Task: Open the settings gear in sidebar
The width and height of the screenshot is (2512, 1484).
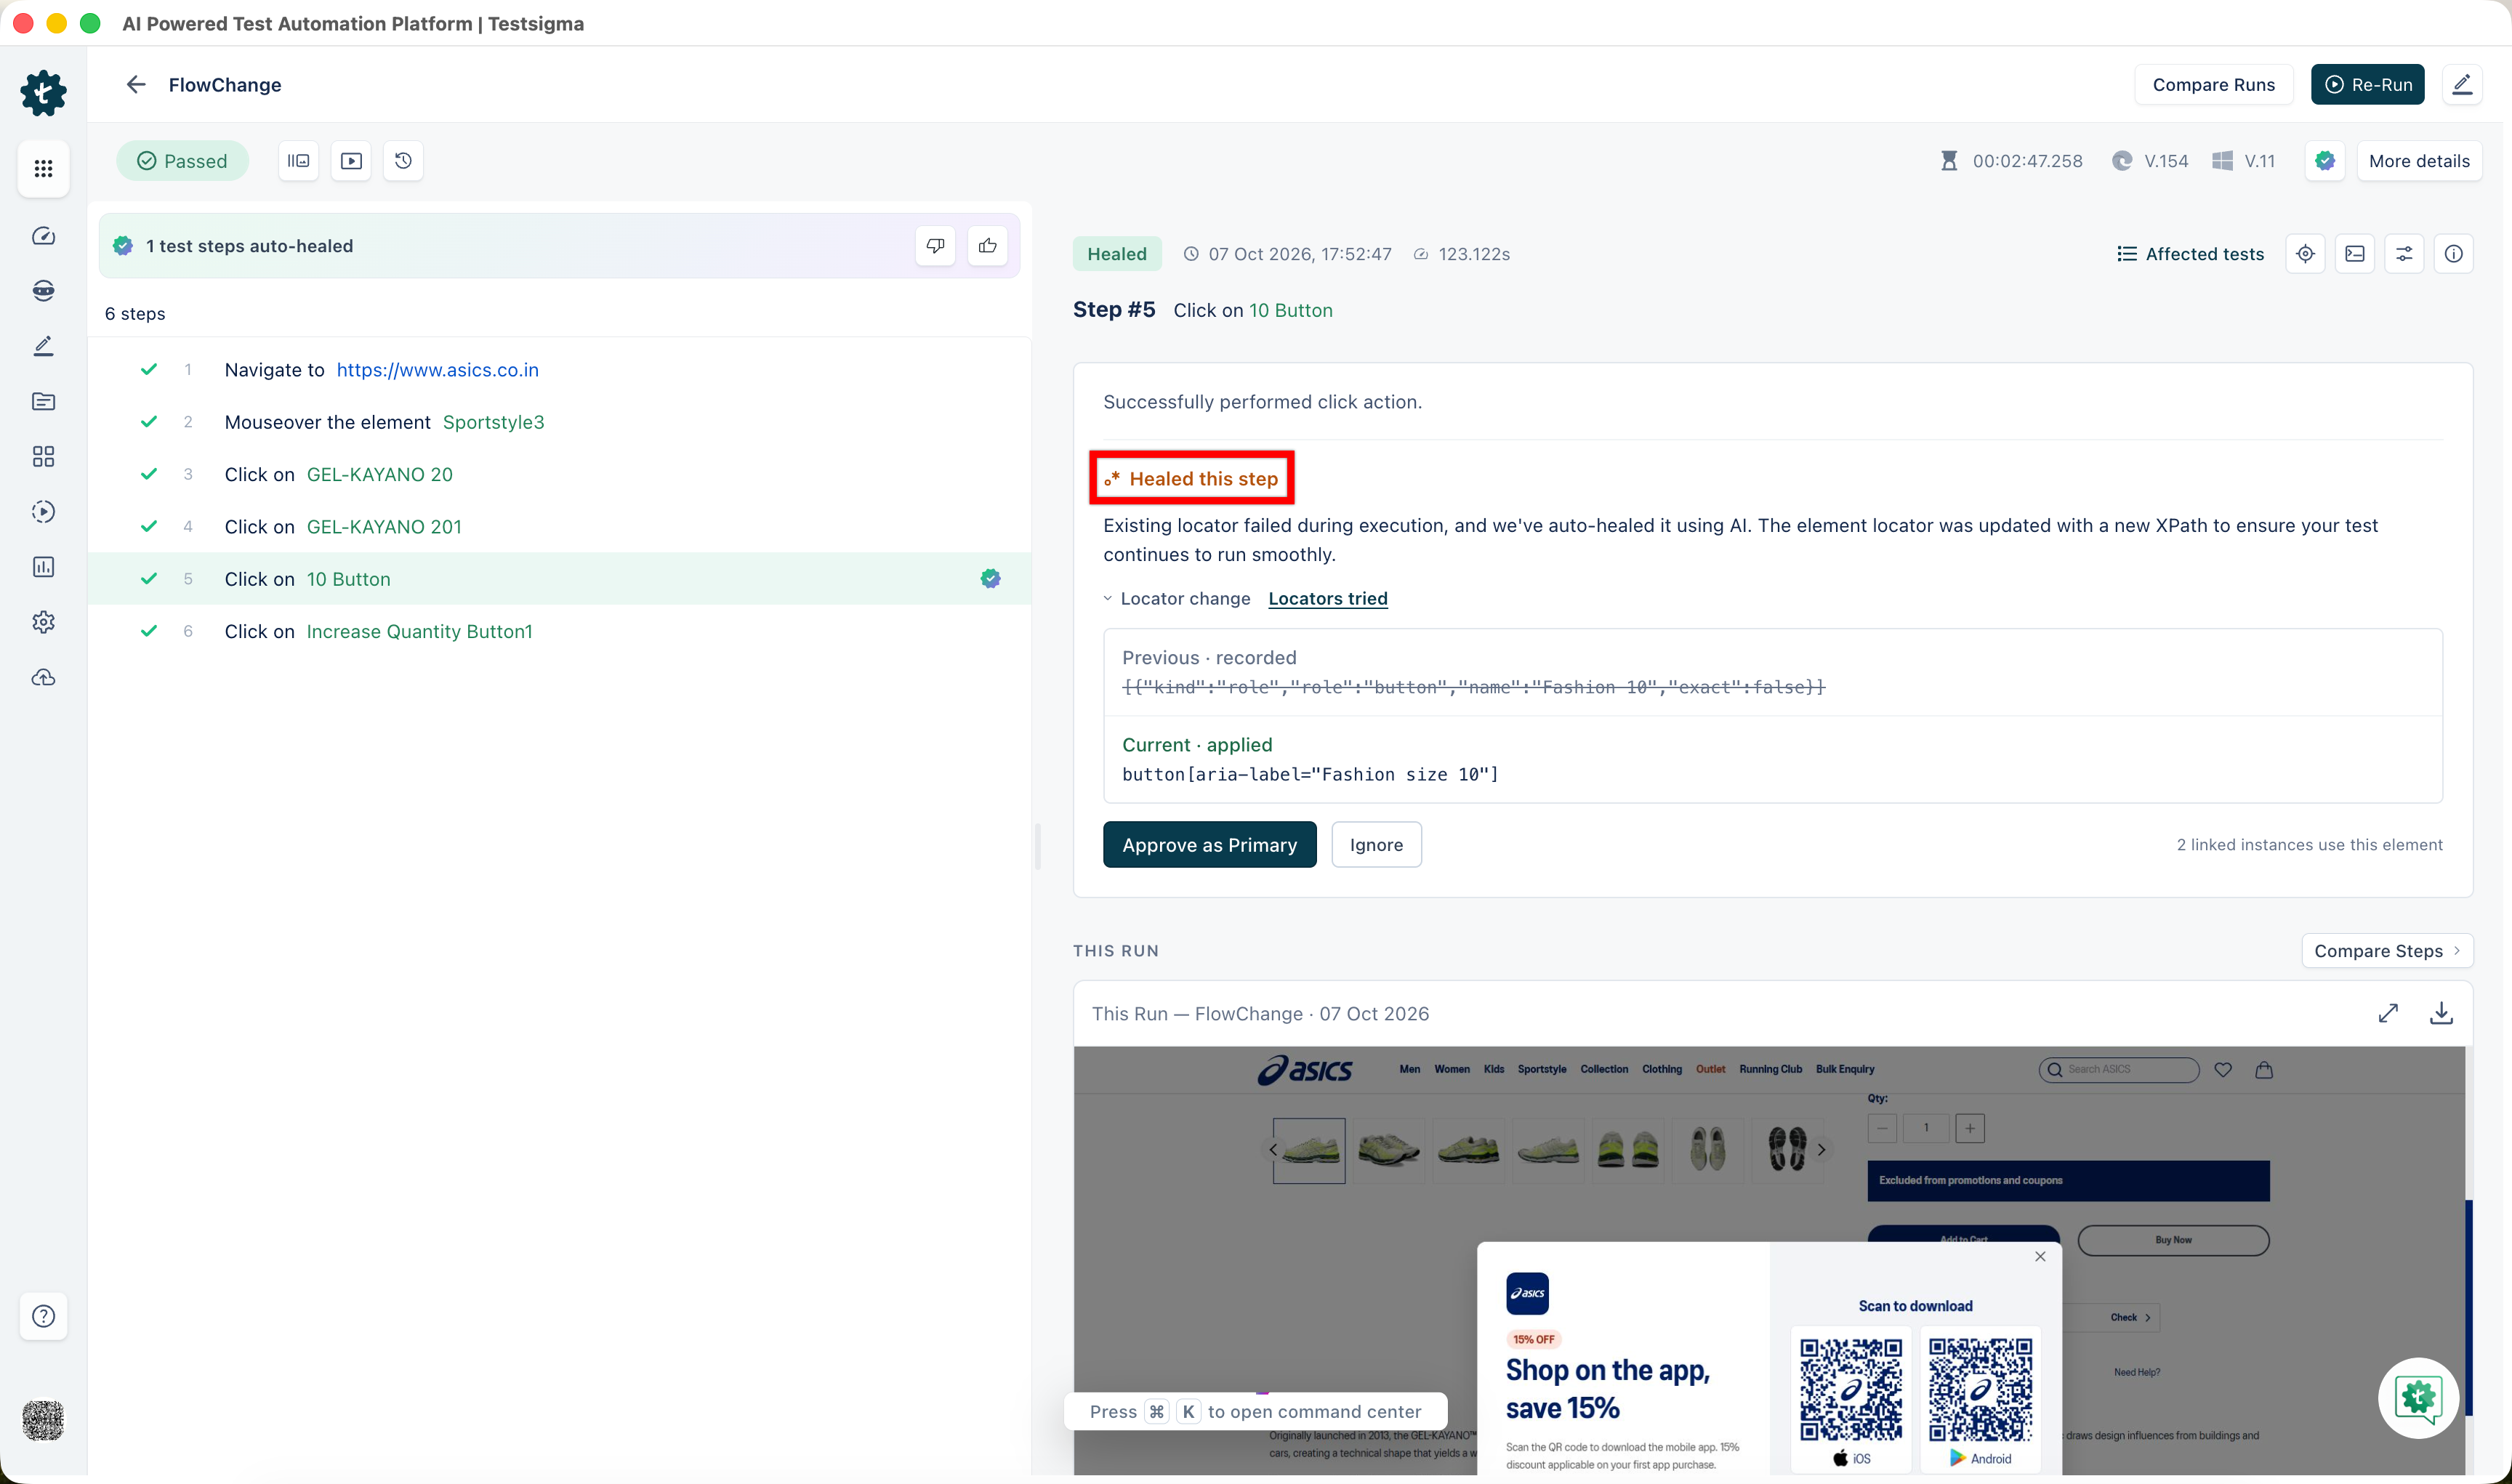Action: 43,622
